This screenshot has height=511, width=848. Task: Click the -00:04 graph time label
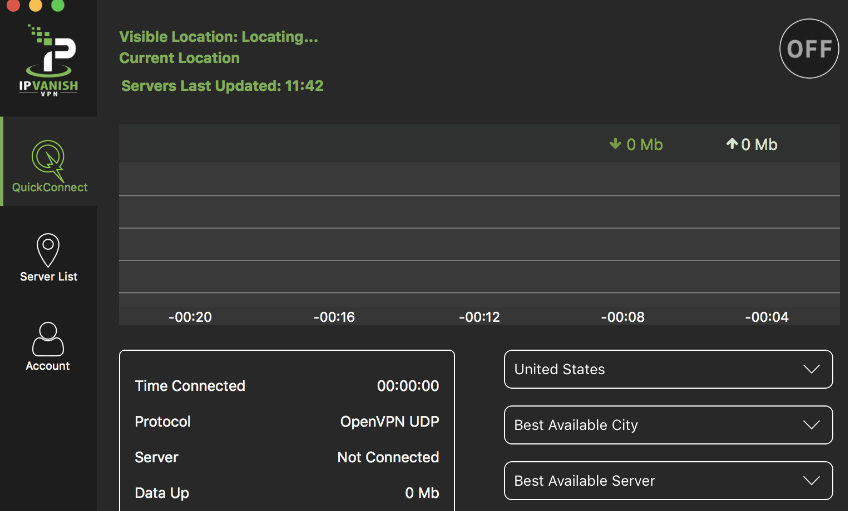pyautogui.click(x=766, y=317)
